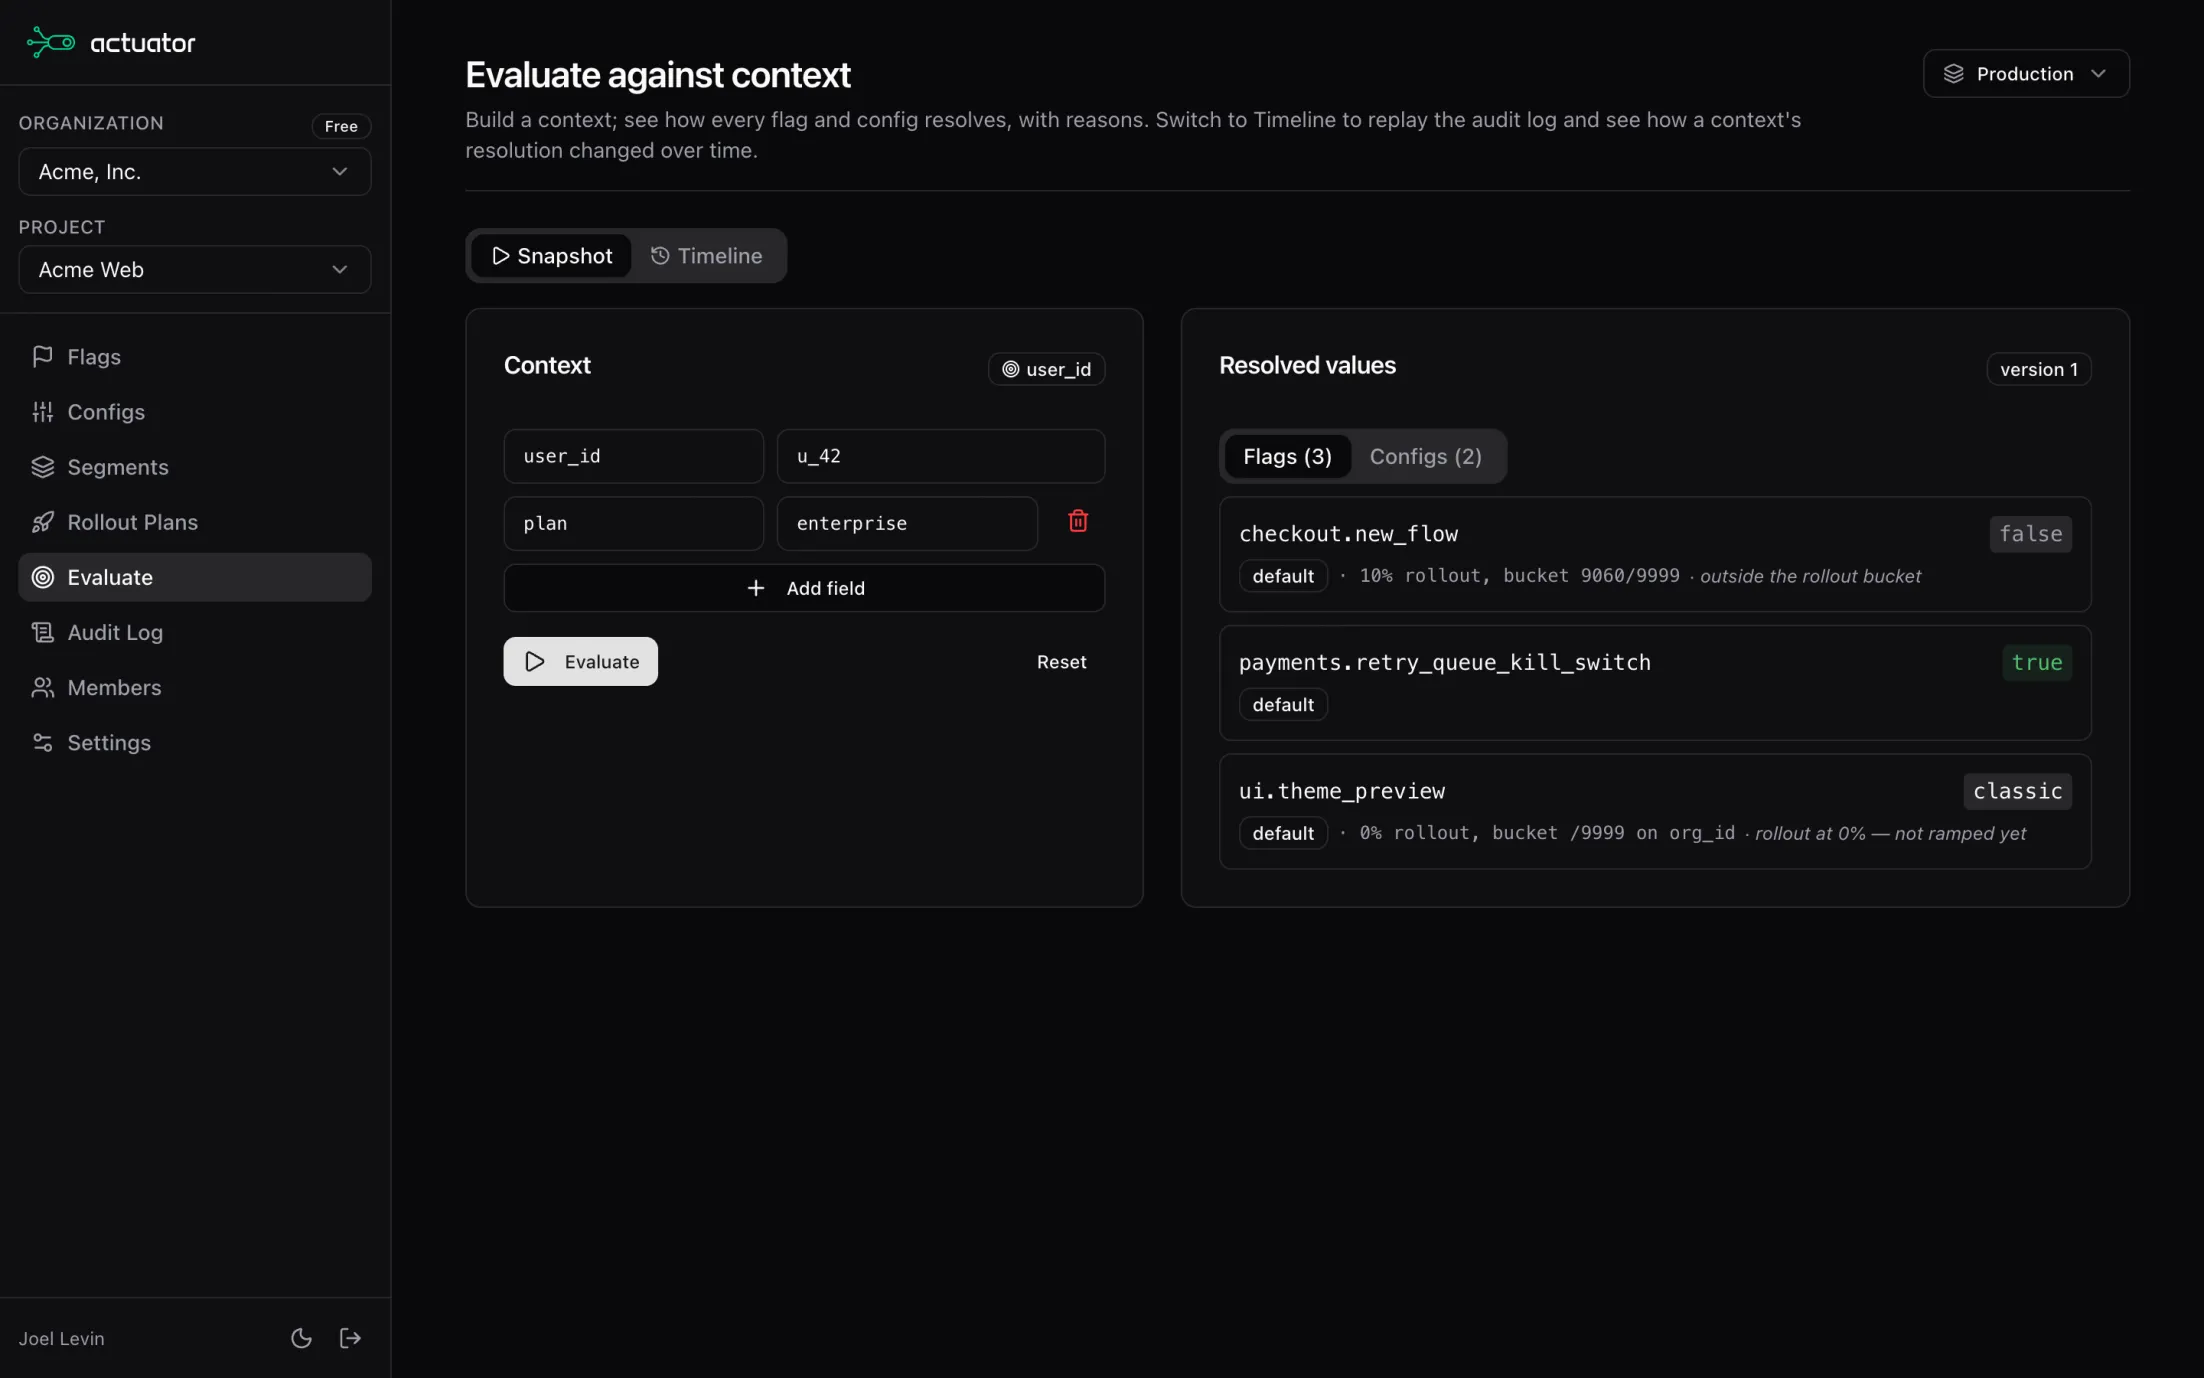Click the actuator logo icon

pos(50,42)
